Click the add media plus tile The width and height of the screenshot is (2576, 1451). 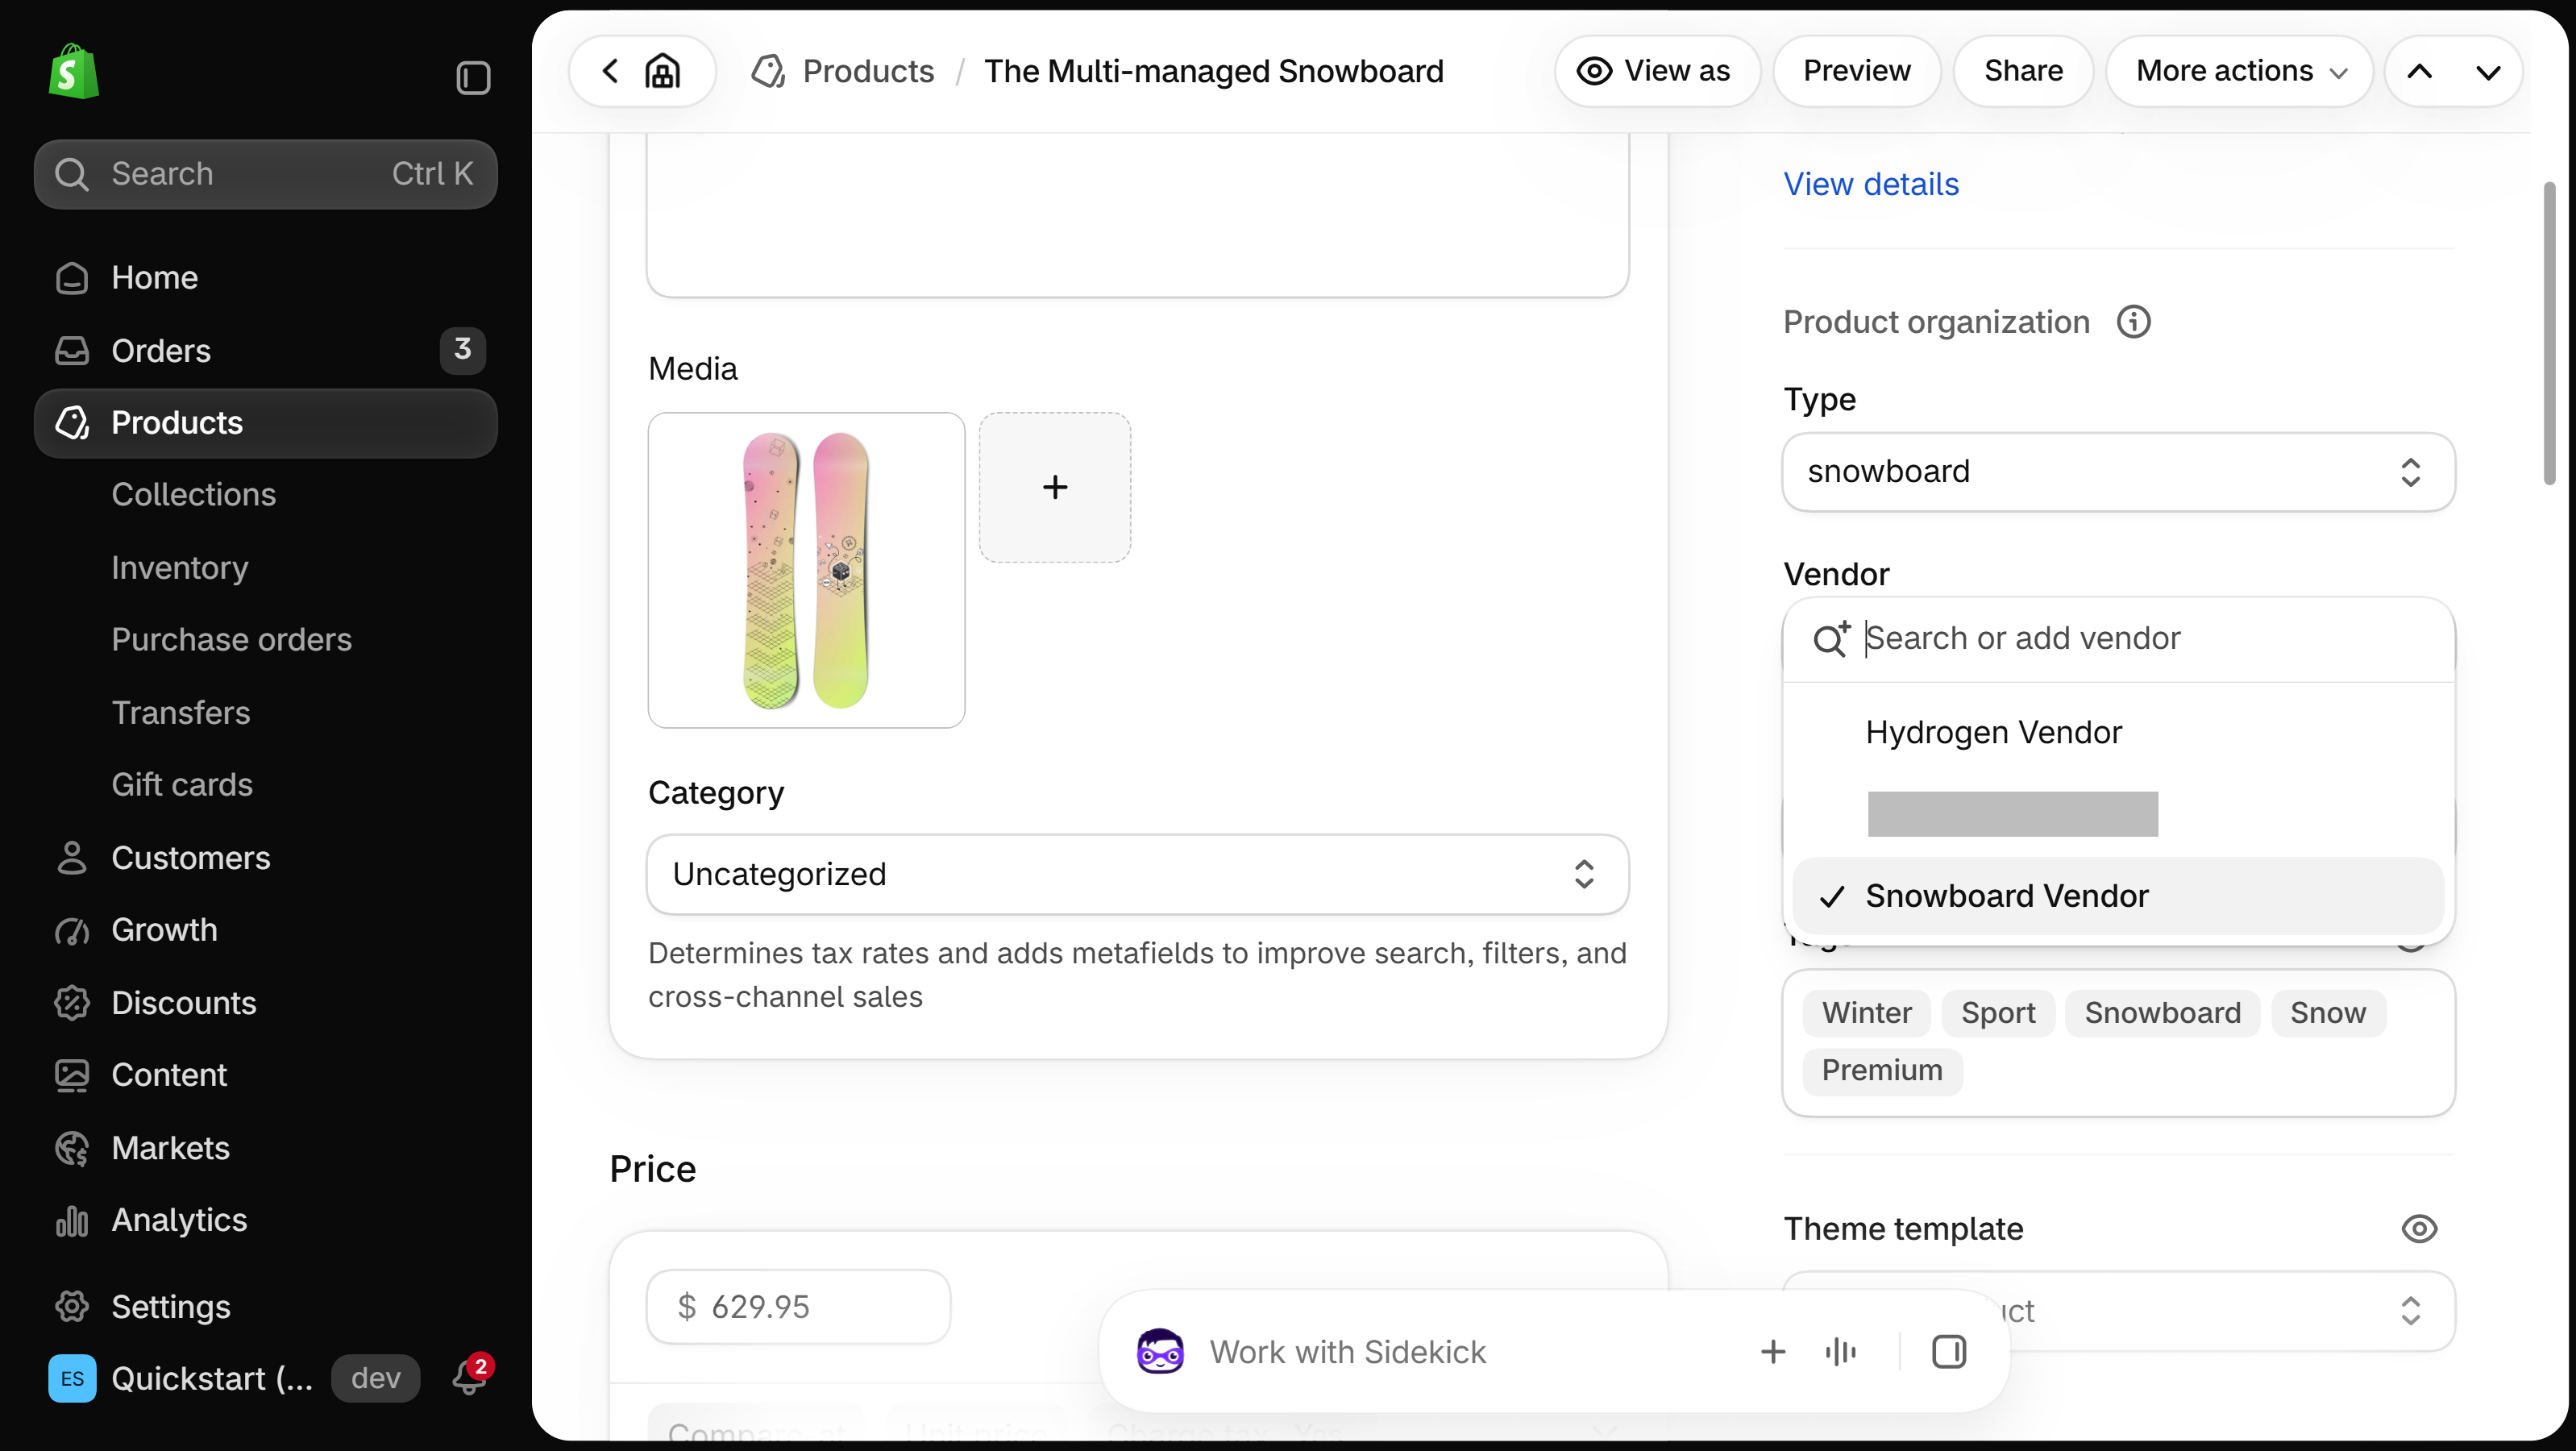[1054, 487]
